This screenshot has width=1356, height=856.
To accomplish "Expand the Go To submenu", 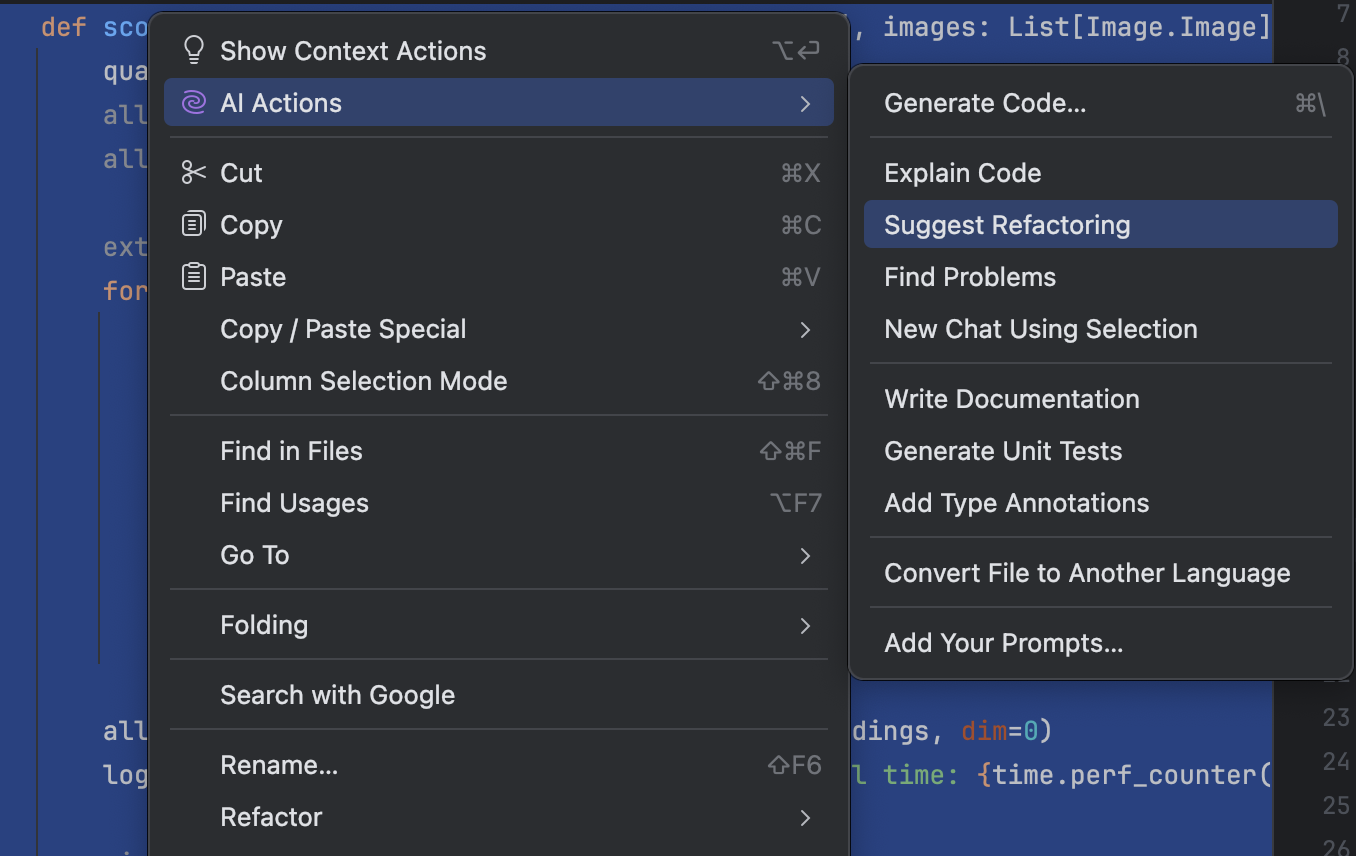I will click(806, 555).
